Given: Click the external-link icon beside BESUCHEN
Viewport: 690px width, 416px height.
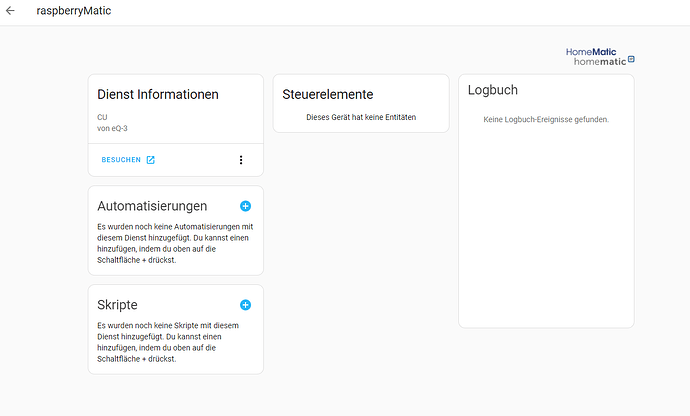Looking at the screenshot, I should coord(150,160).
